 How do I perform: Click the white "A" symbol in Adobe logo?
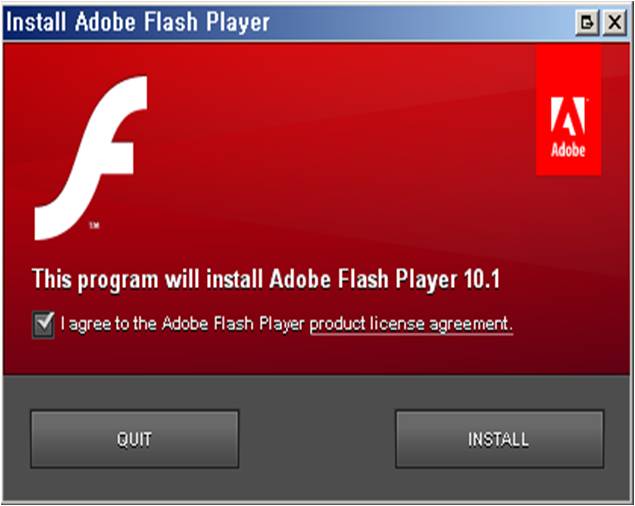(x=568, y=116)
